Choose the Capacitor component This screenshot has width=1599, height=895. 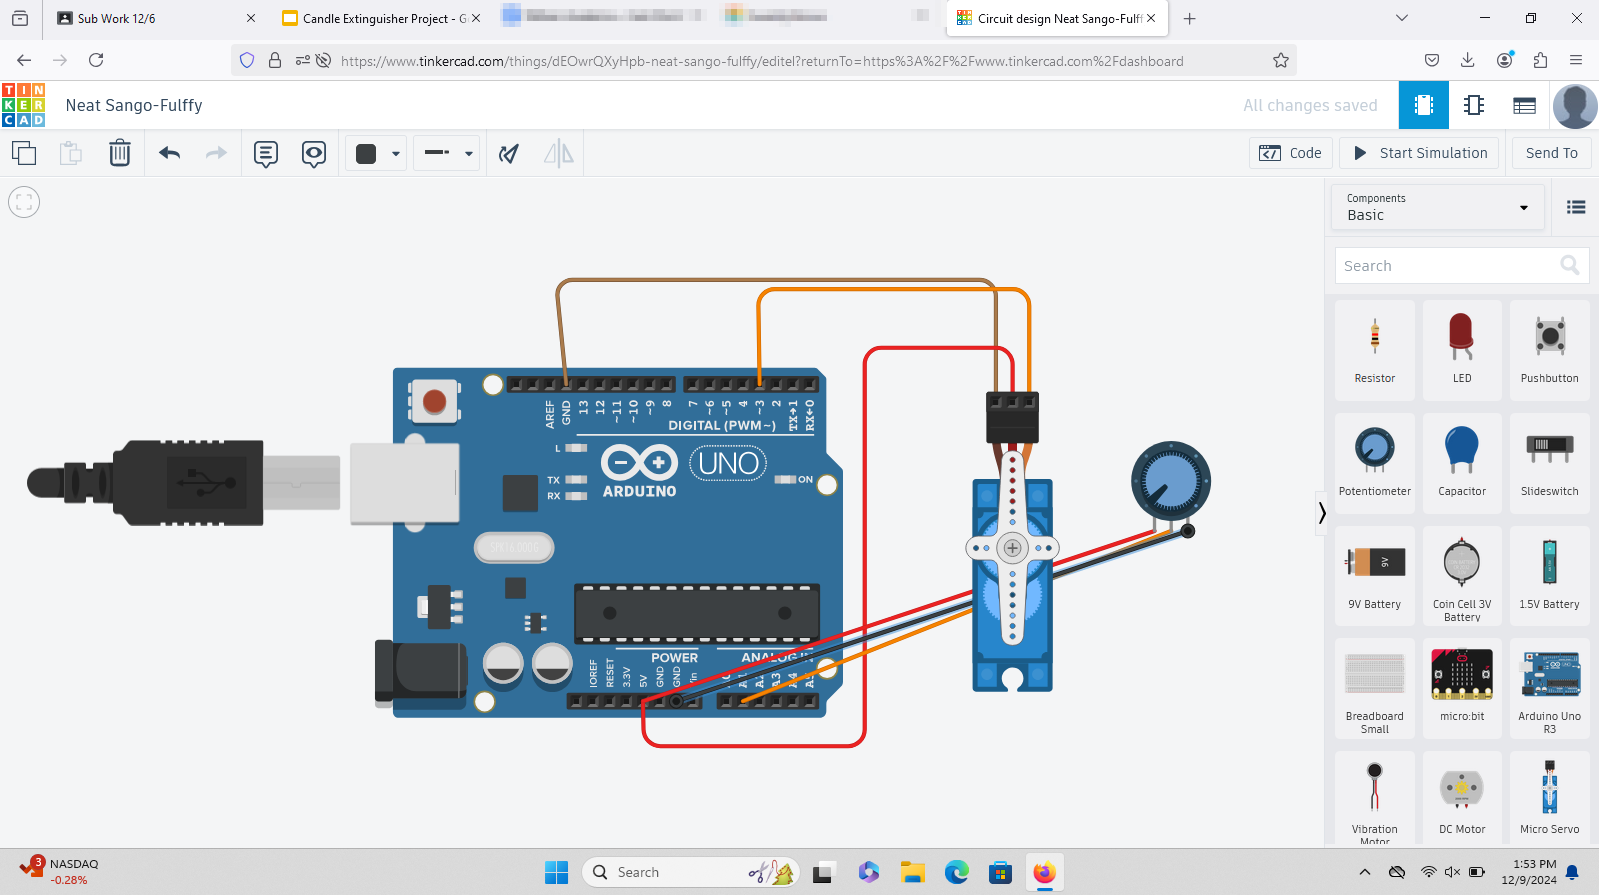coord(1462,464)
